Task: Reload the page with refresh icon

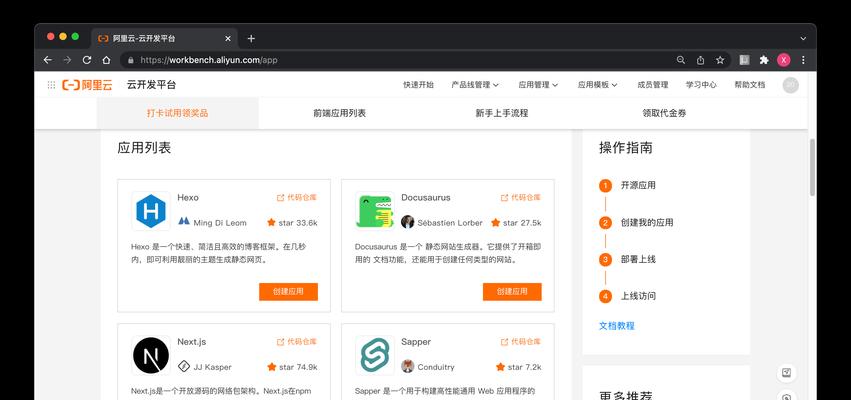Action: [x=87, y=60]
